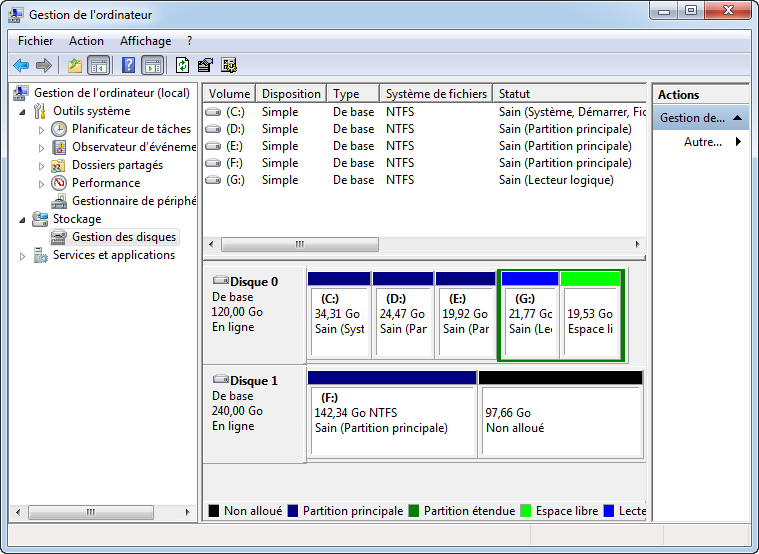
Task: Open the Action menu
Action: (x=86, y=41)
